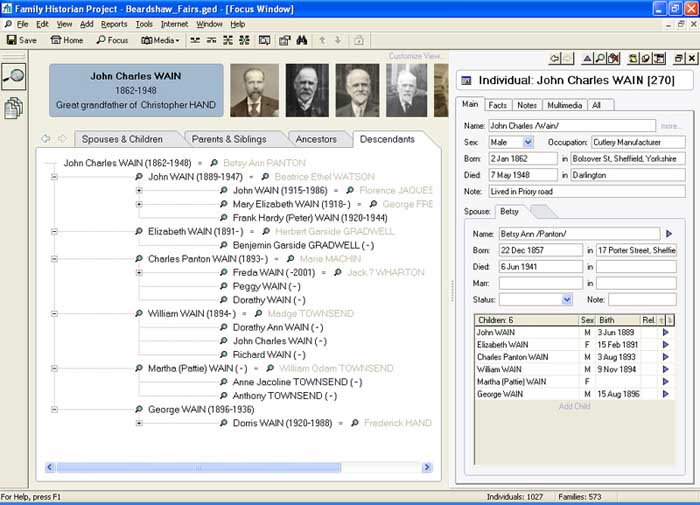700x505 pixels.
Task: Click the binoculars find icon
Action: 285,40
